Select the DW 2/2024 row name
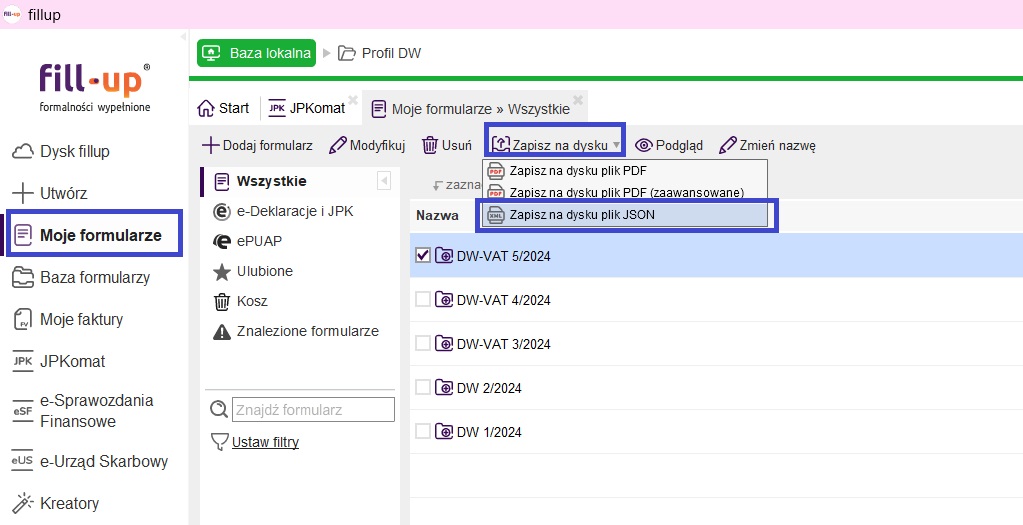Screen dimensions: 1023x525 [x=489, y=388]
